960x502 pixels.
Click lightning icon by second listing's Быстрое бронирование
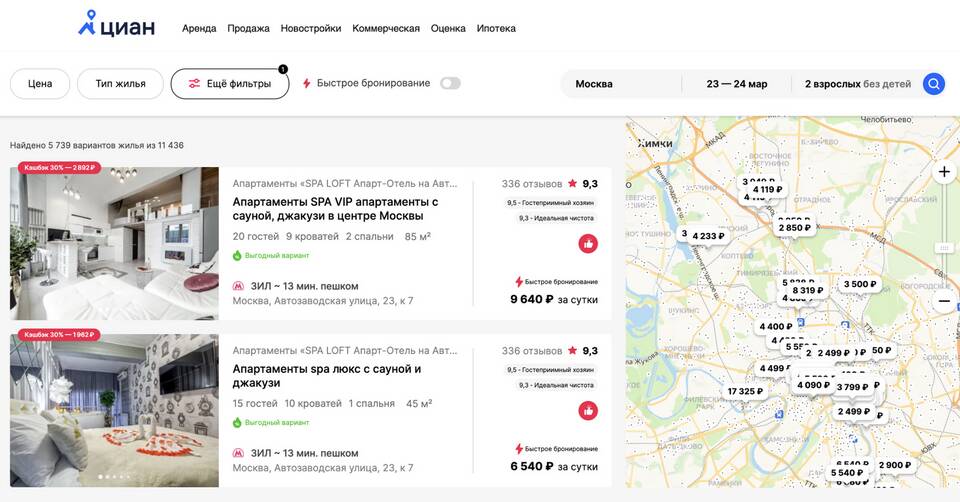click(x=519, y=449)
